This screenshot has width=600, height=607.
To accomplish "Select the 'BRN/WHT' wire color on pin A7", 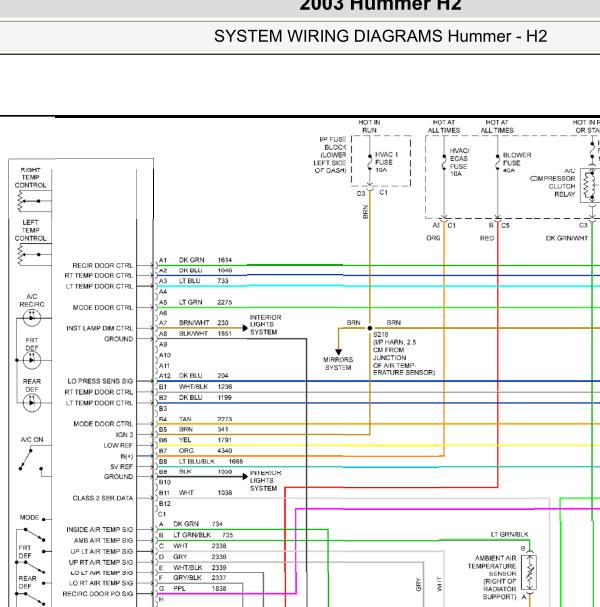I will tap(194, 323).
